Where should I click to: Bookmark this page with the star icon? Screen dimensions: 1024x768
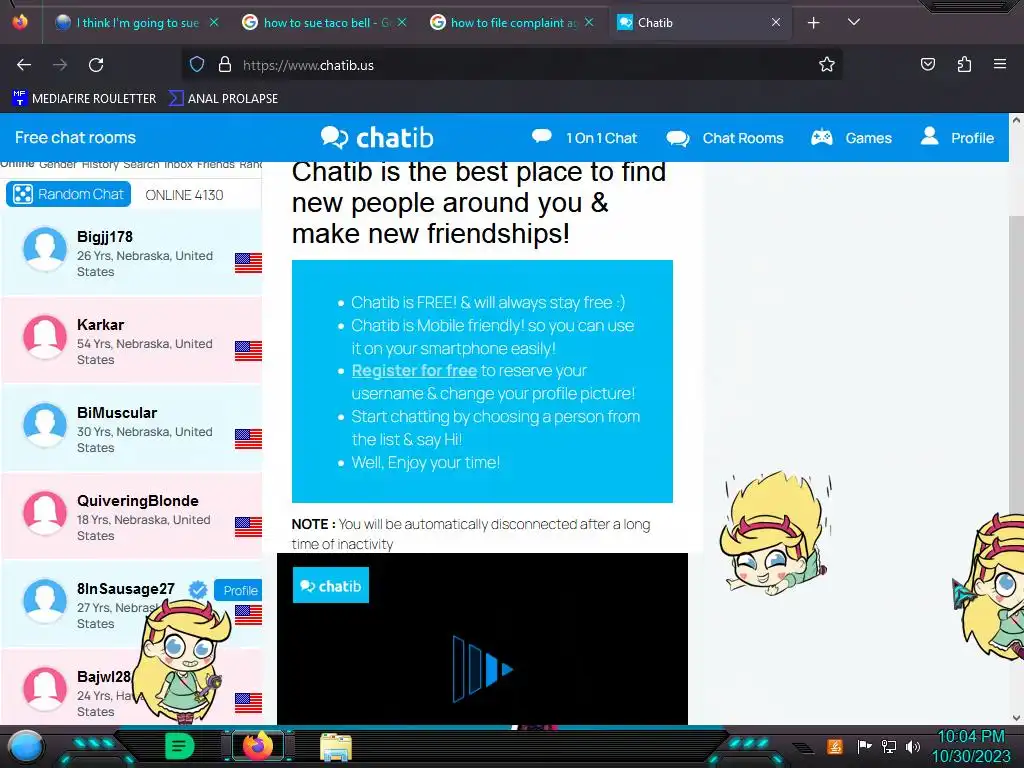coord(827,65)
